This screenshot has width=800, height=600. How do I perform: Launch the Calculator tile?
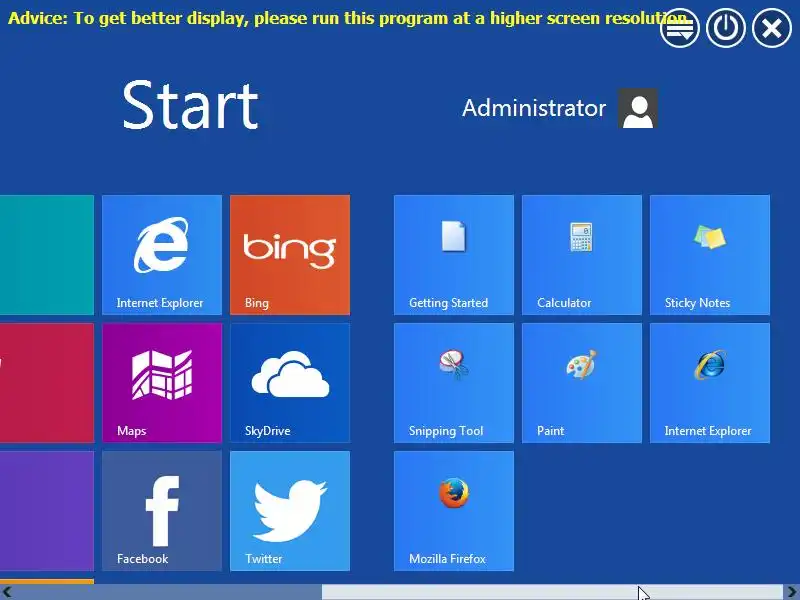point(582,255)
